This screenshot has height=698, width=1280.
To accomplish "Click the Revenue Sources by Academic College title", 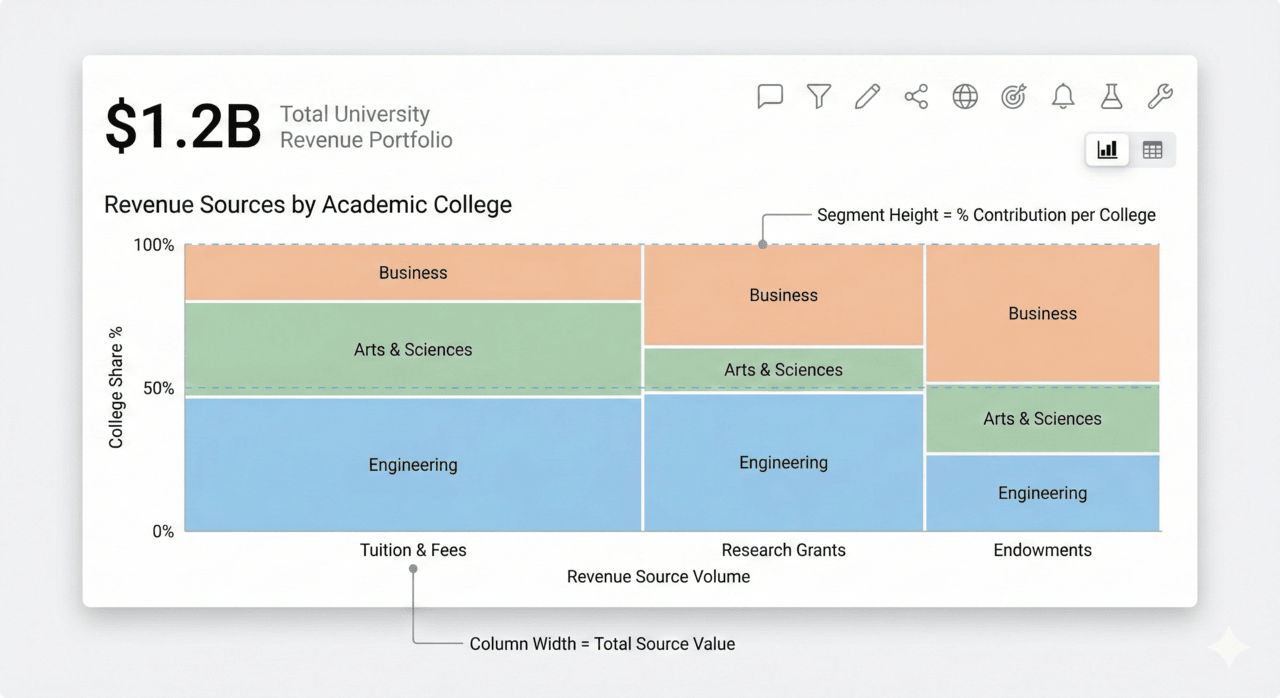I will (x=307, y=204).
